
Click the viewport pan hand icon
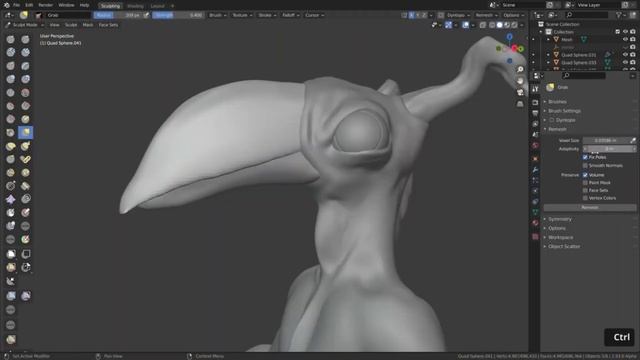(520, 81)
